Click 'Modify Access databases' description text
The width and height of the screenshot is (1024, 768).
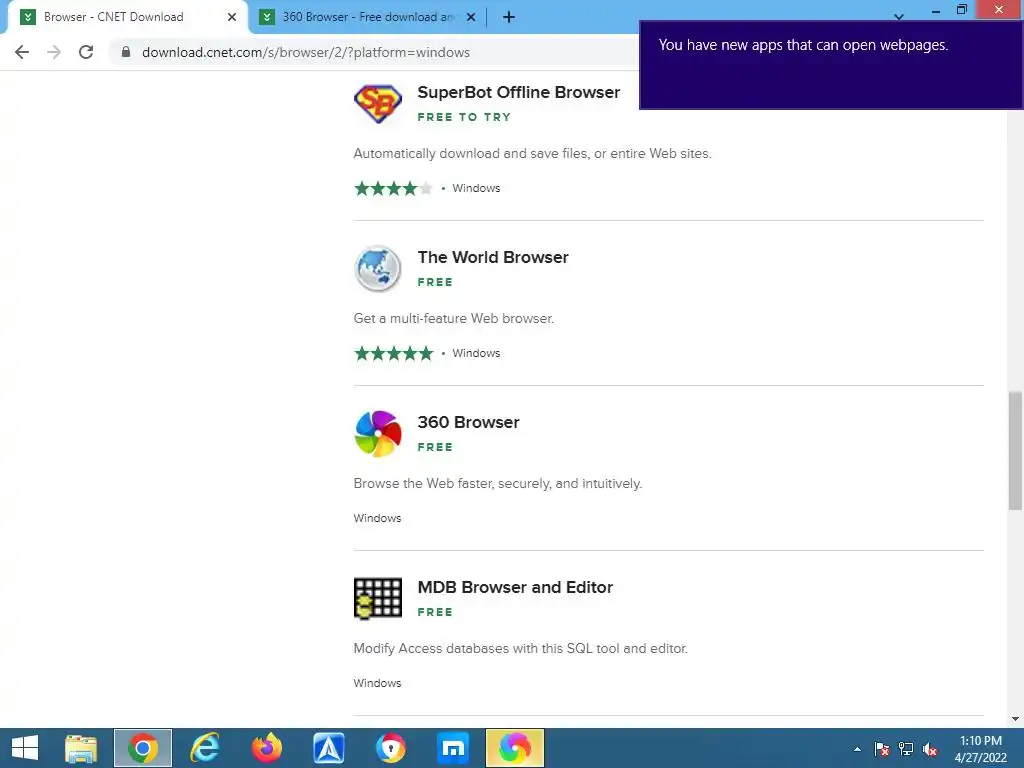pos(520,648)
